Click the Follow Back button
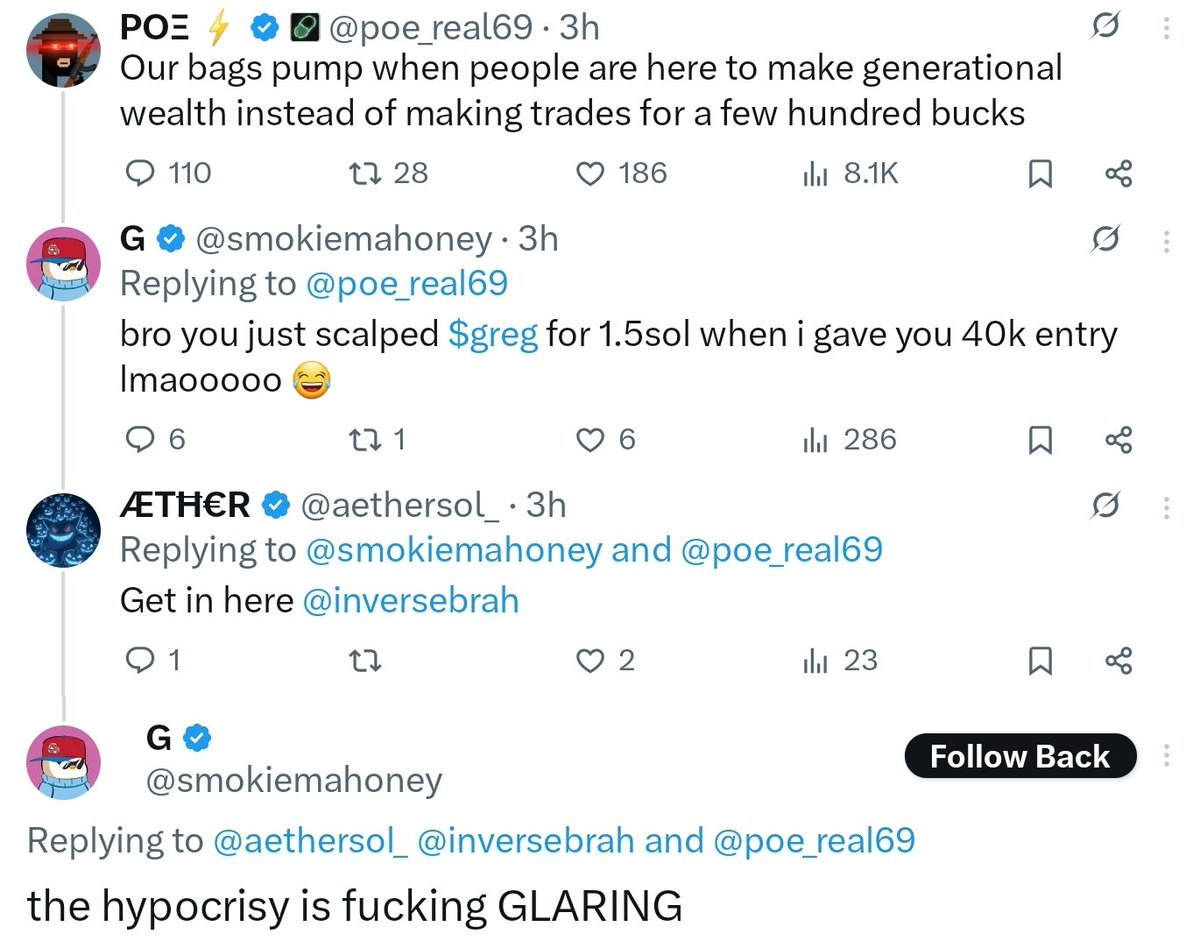This screenshot has width=1200, height=941. point(1019,757)
